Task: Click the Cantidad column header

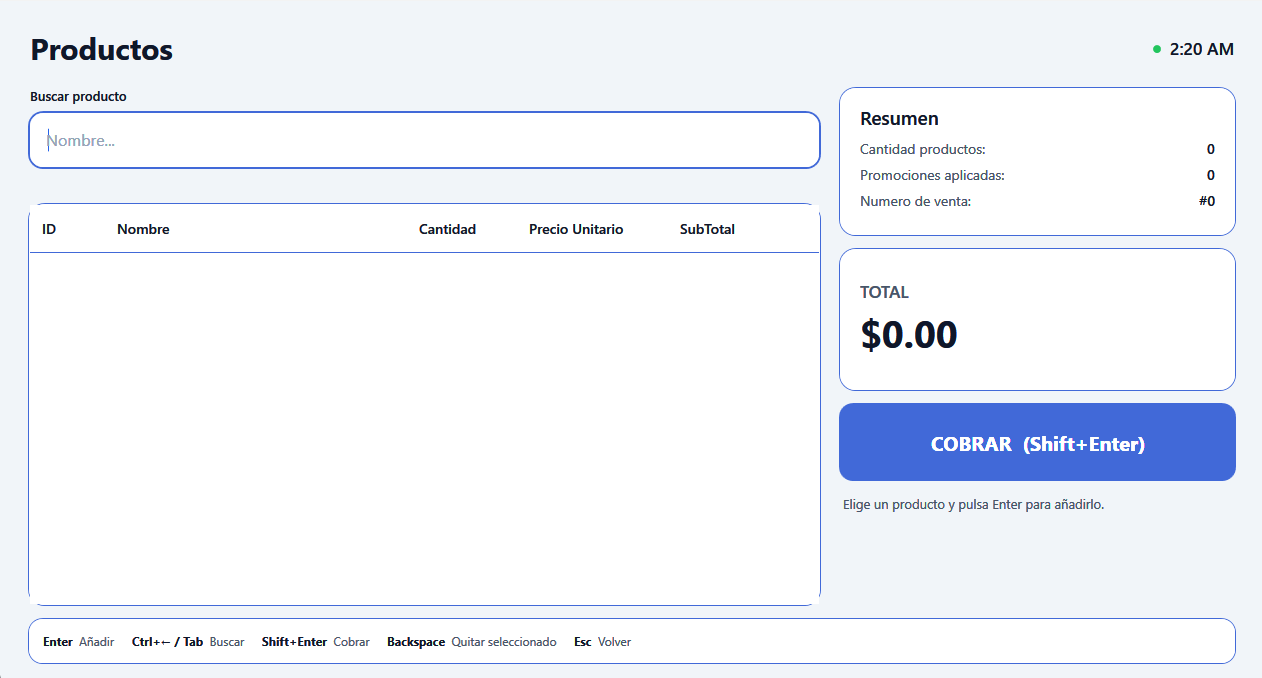Action: coord(447,229)
